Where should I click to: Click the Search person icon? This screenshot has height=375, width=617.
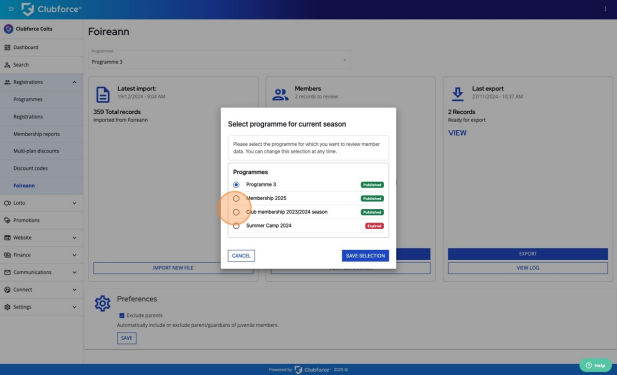coord(7,65)
